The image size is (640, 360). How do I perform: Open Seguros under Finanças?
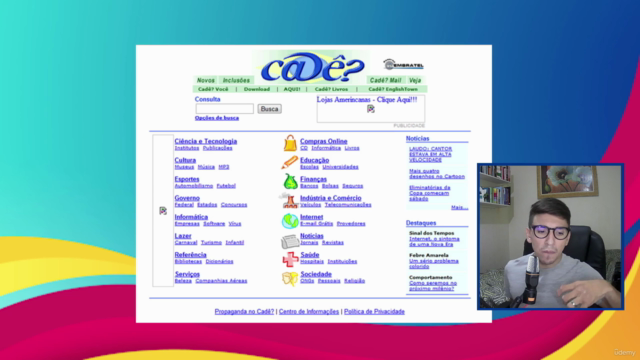point(353,186)
